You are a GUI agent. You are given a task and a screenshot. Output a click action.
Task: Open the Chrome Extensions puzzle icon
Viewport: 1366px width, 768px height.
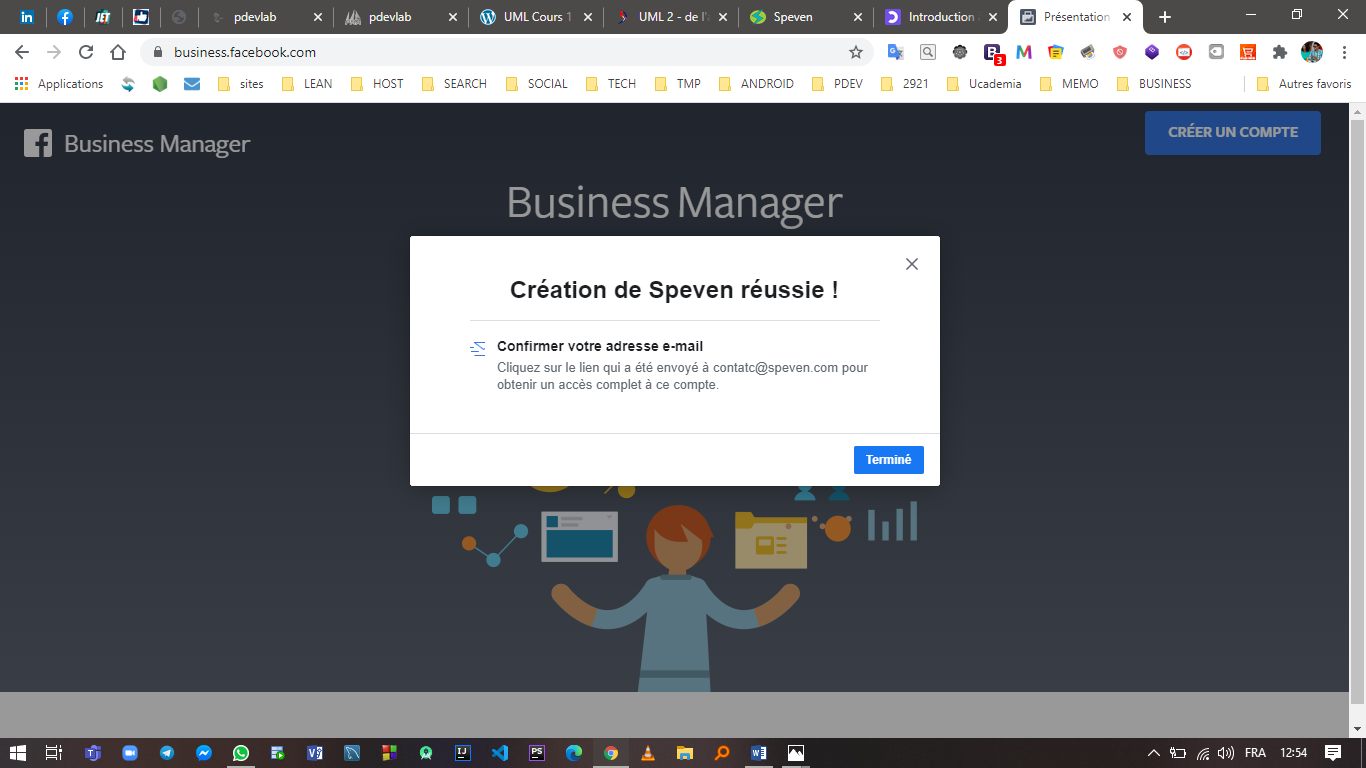pyautogui.click(x=1279, y=52)
